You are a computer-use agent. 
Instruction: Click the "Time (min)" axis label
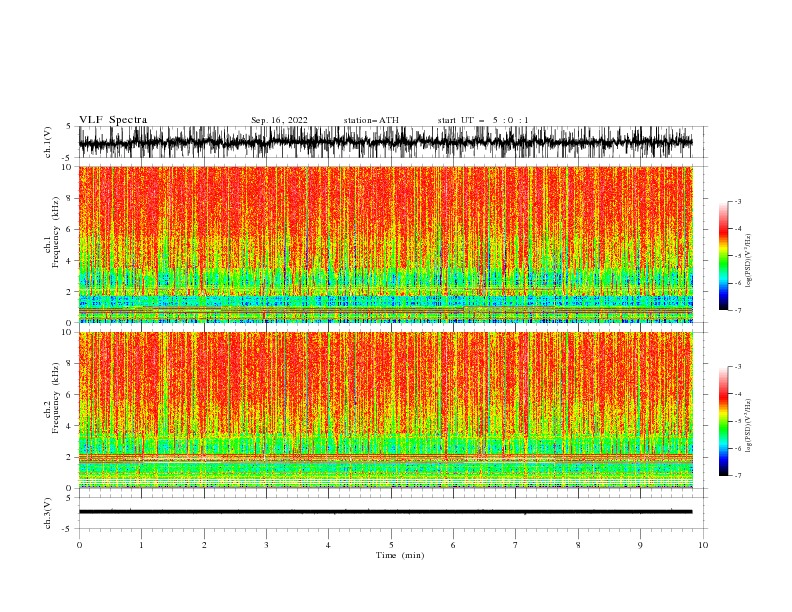pos(400,555)
